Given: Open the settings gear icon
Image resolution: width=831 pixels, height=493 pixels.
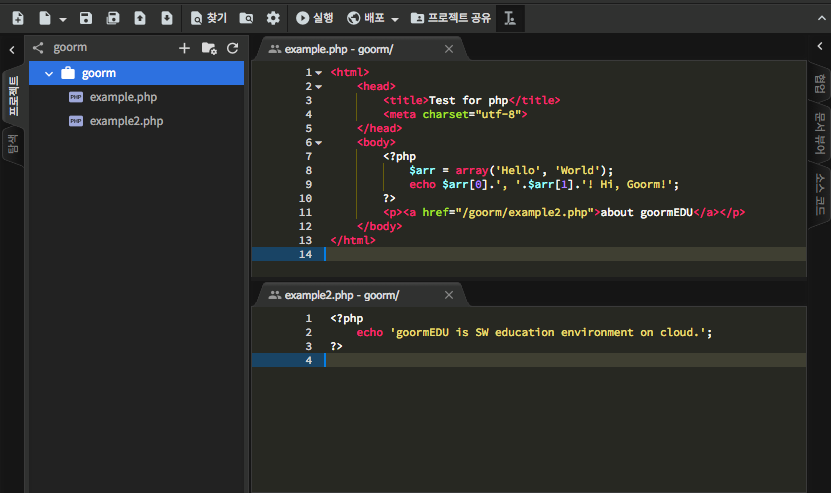Looking at the screenshot, I should click(273, 18).
